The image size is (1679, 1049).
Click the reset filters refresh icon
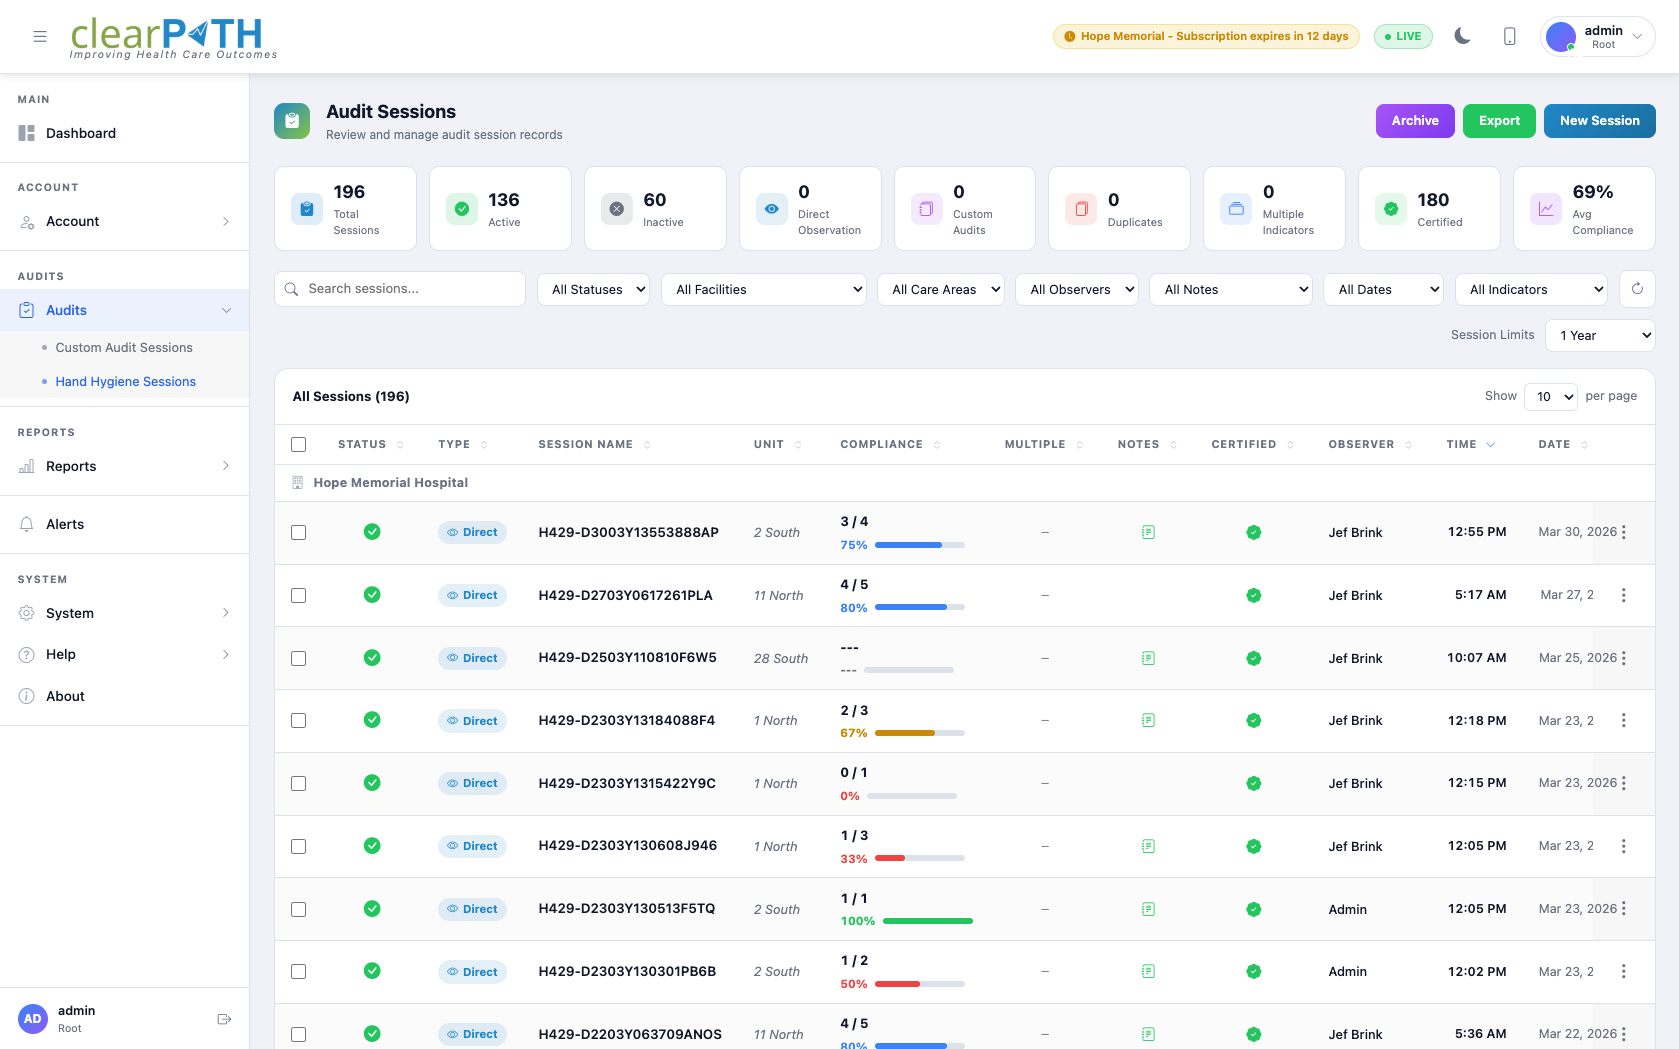click(1637, 289)
